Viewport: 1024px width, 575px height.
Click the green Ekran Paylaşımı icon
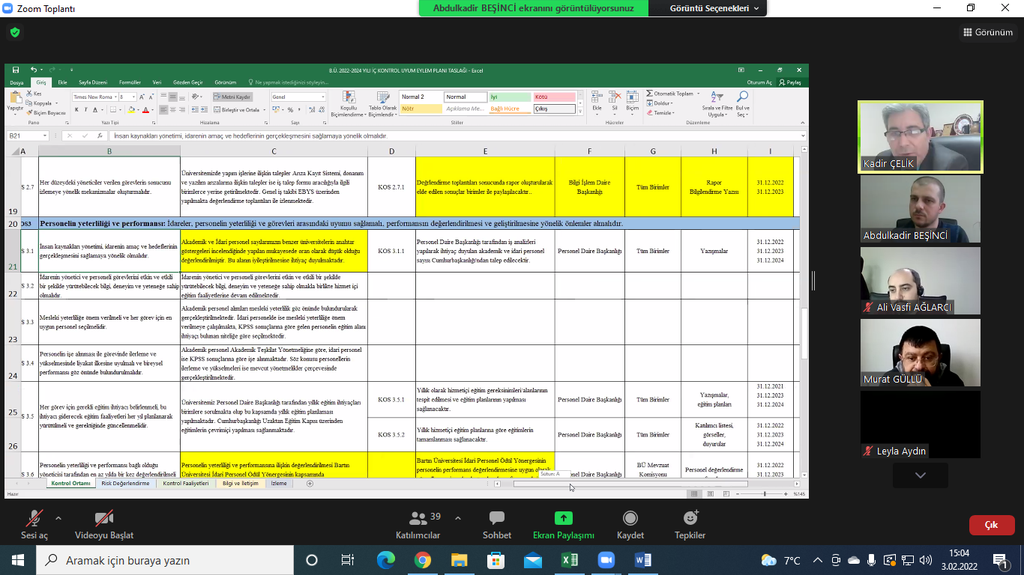563,518
